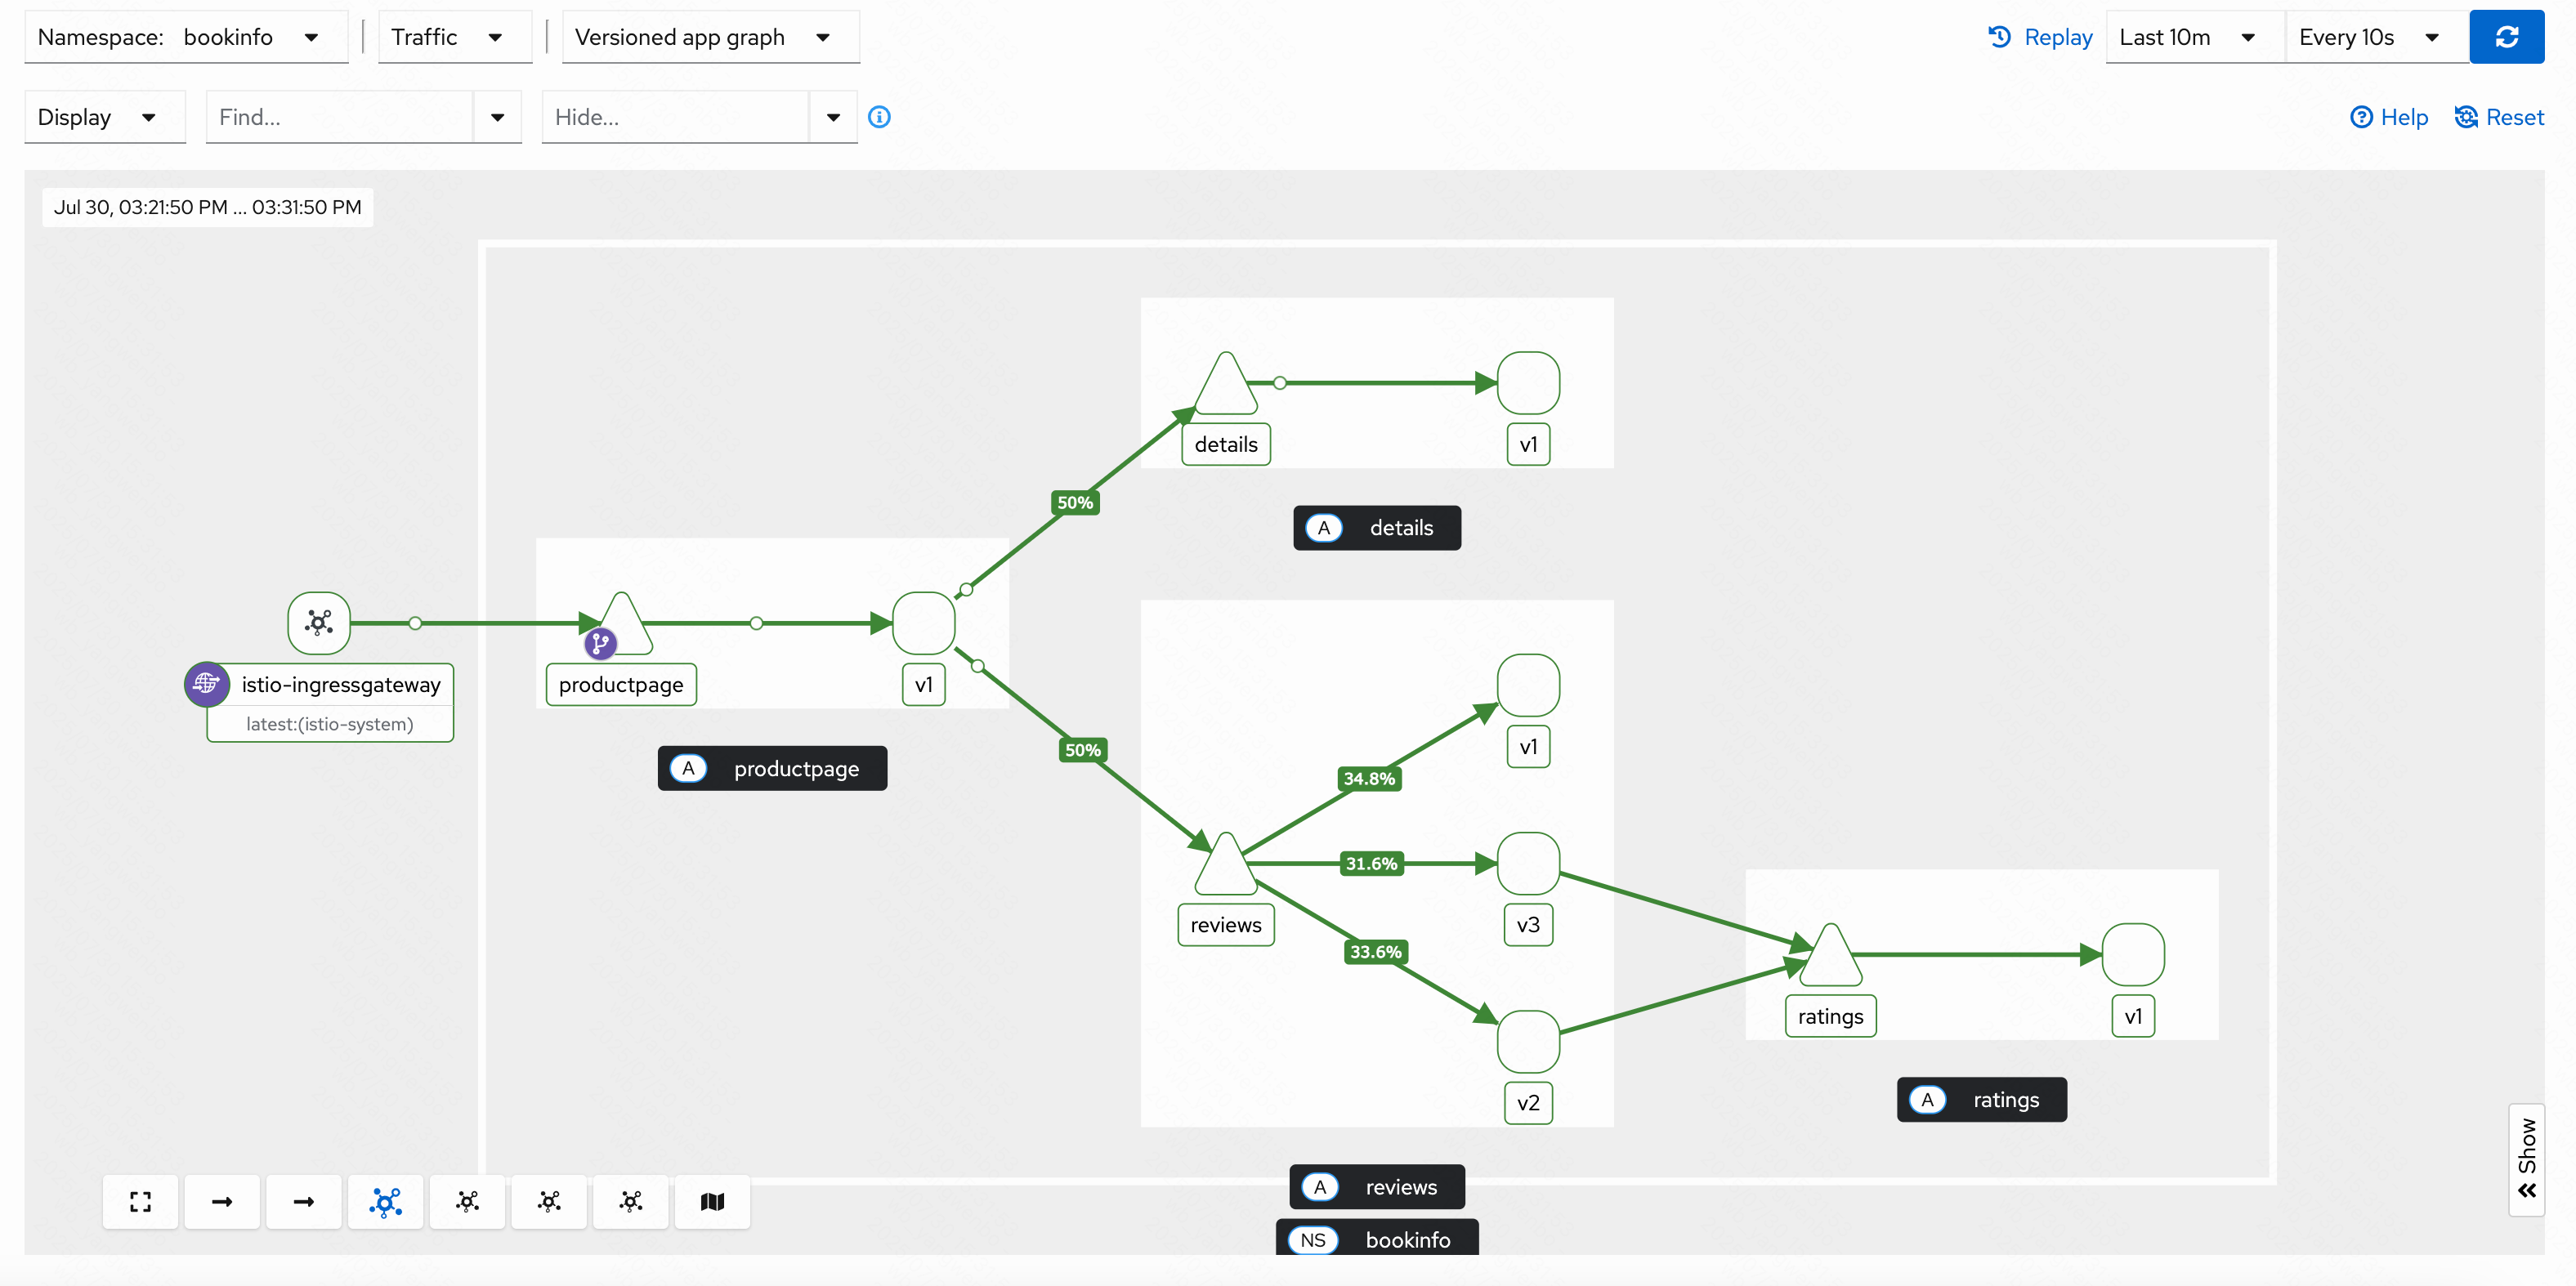
Task: Click the zoom-to-fit graph icon
Action: point(140,1201)
